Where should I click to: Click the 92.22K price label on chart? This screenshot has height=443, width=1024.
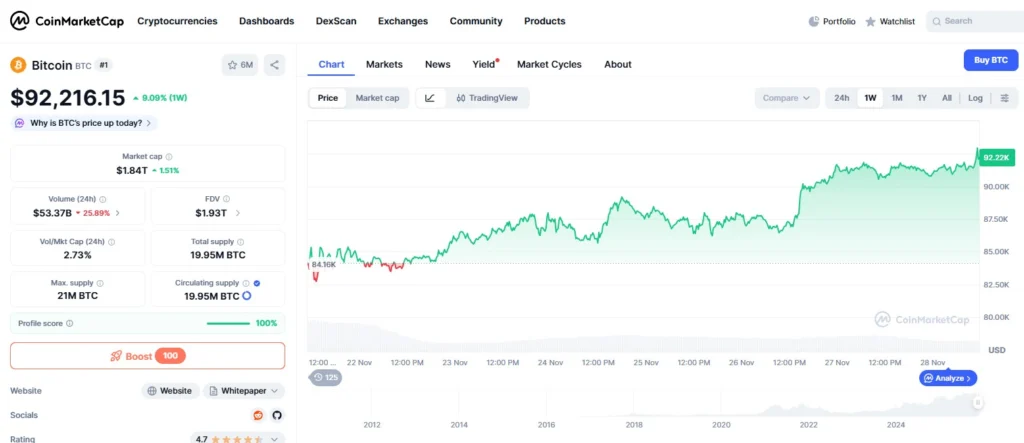tap(997, 157)
